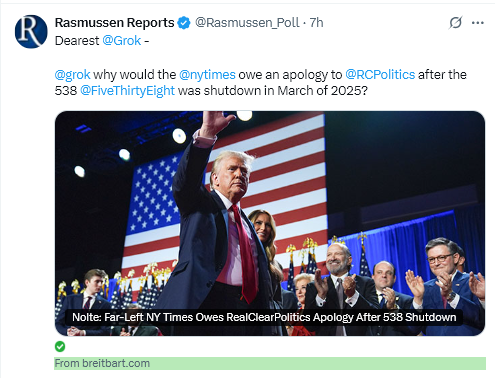This screenshot has height=378, width=495.
Task: Visit the @nytimes mention
Action: (207, 74)
